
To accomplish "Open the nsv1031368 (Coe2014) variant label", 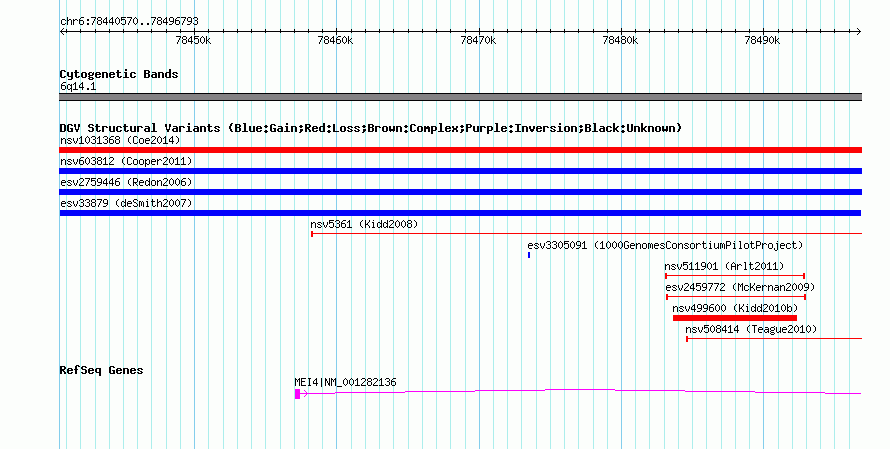I will point(120,140).
